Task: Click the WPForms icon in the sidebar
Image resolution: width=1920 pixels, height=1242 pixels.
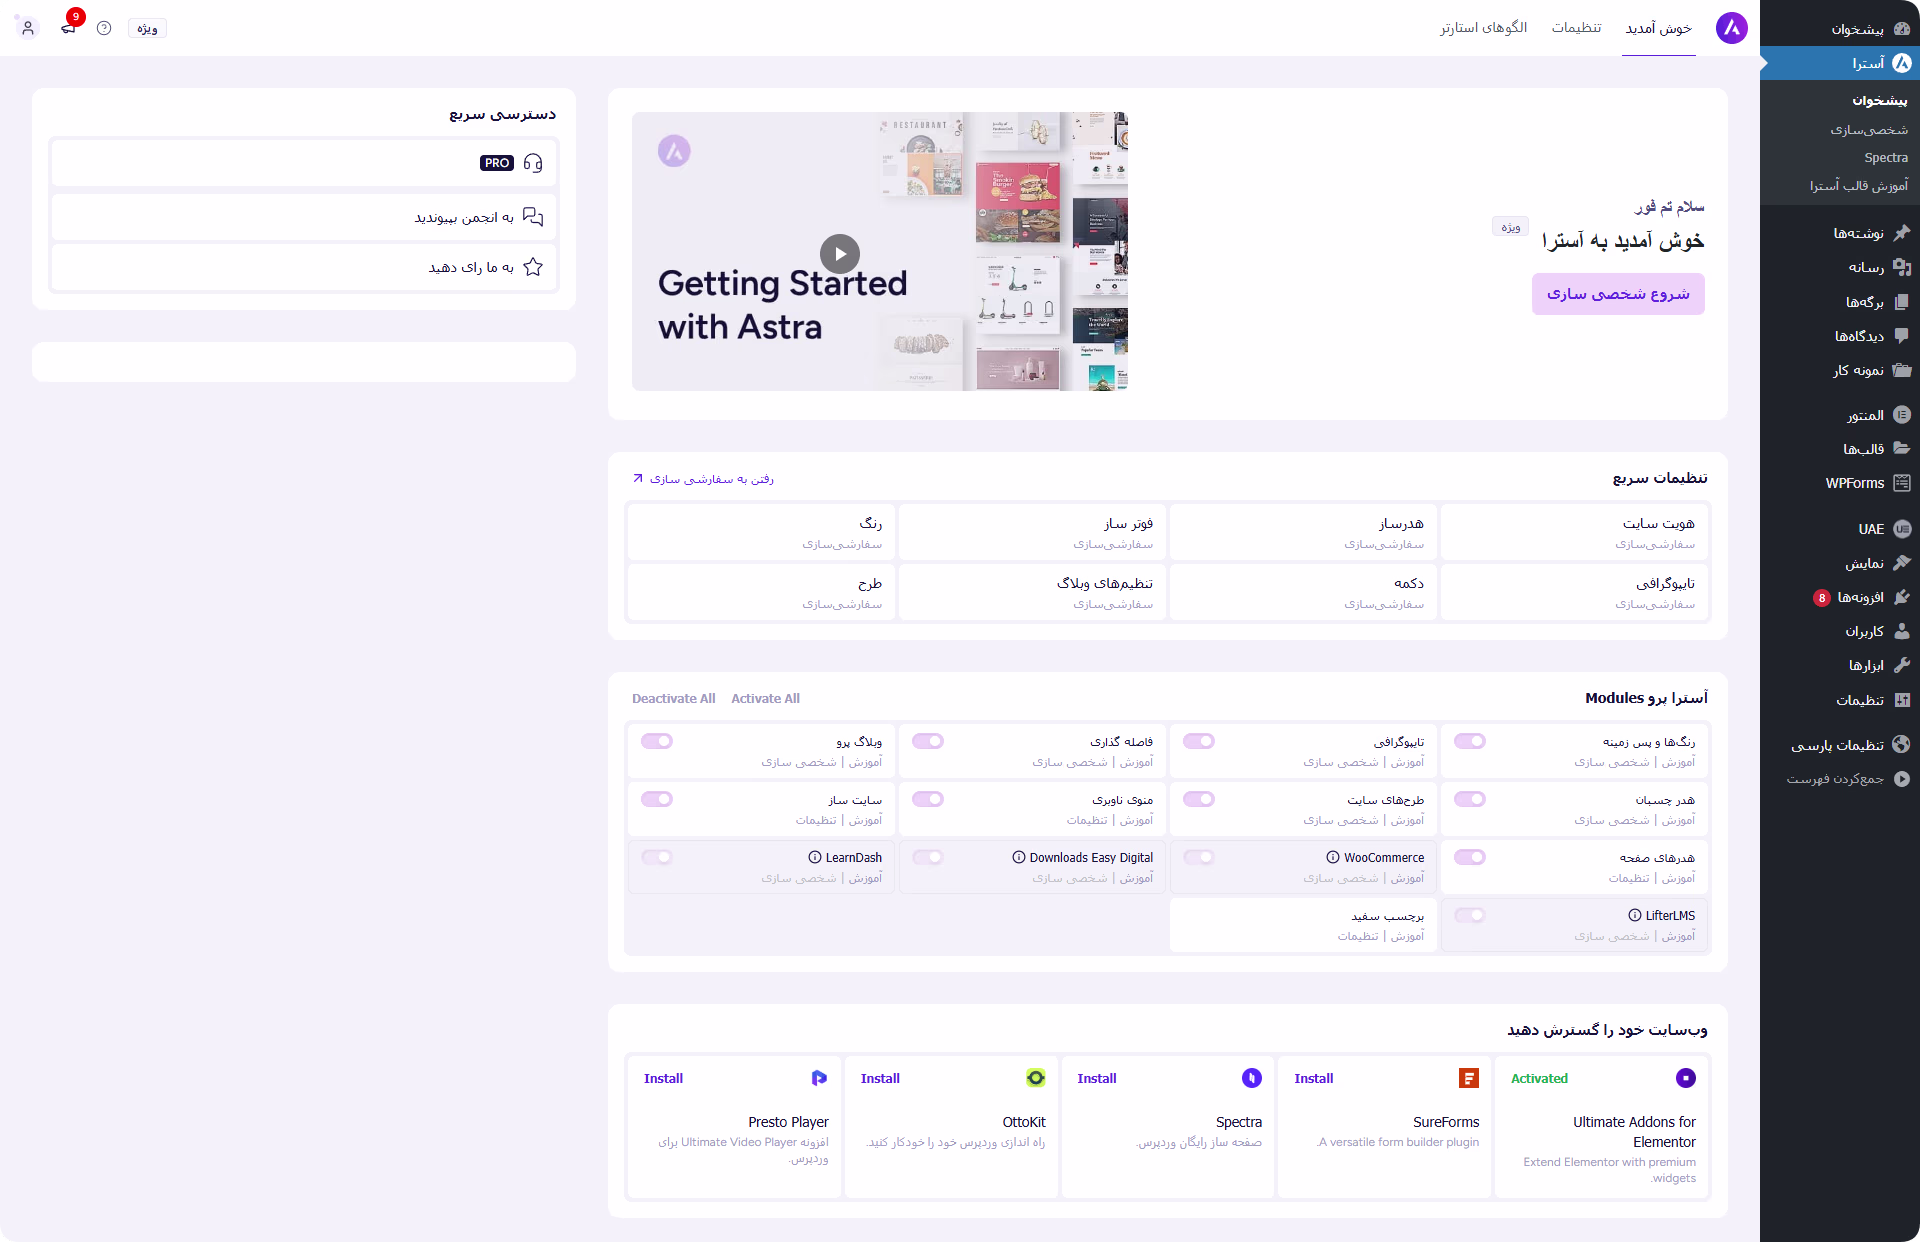Action: coord(1902,483)
